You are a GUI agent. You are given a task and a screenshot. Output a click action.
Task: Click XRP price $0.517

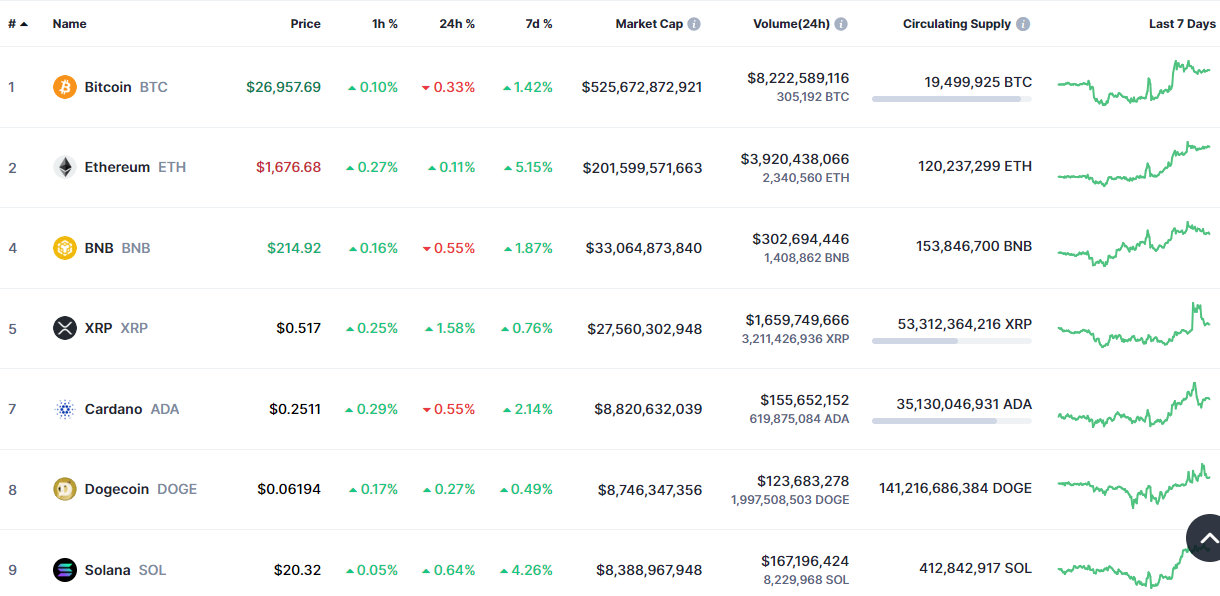pos(298,328)
